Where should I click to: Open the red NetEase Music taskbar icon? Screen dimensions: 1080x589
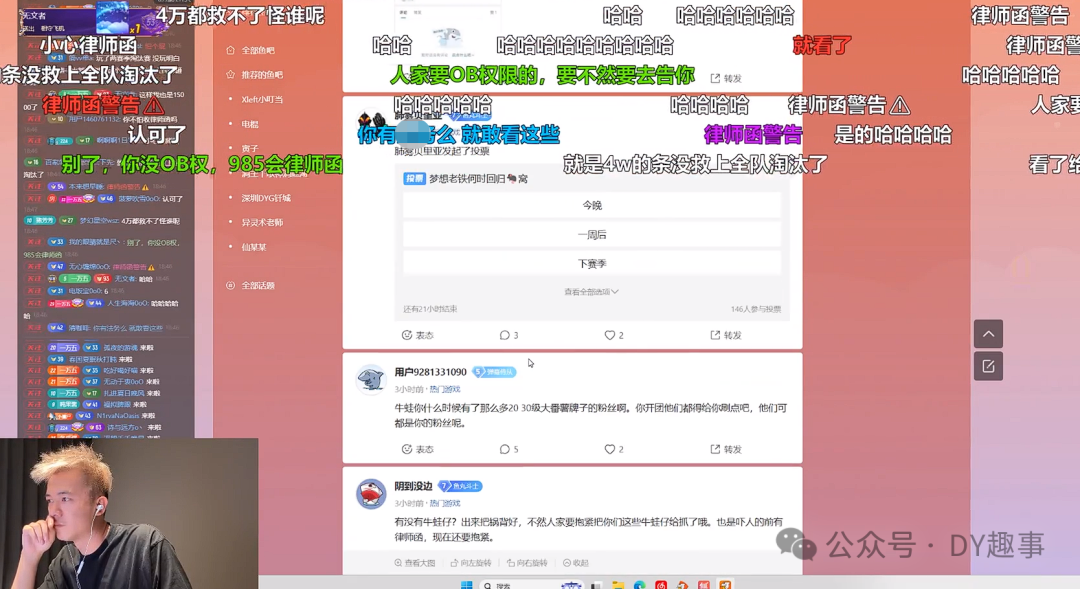(661, 585)
